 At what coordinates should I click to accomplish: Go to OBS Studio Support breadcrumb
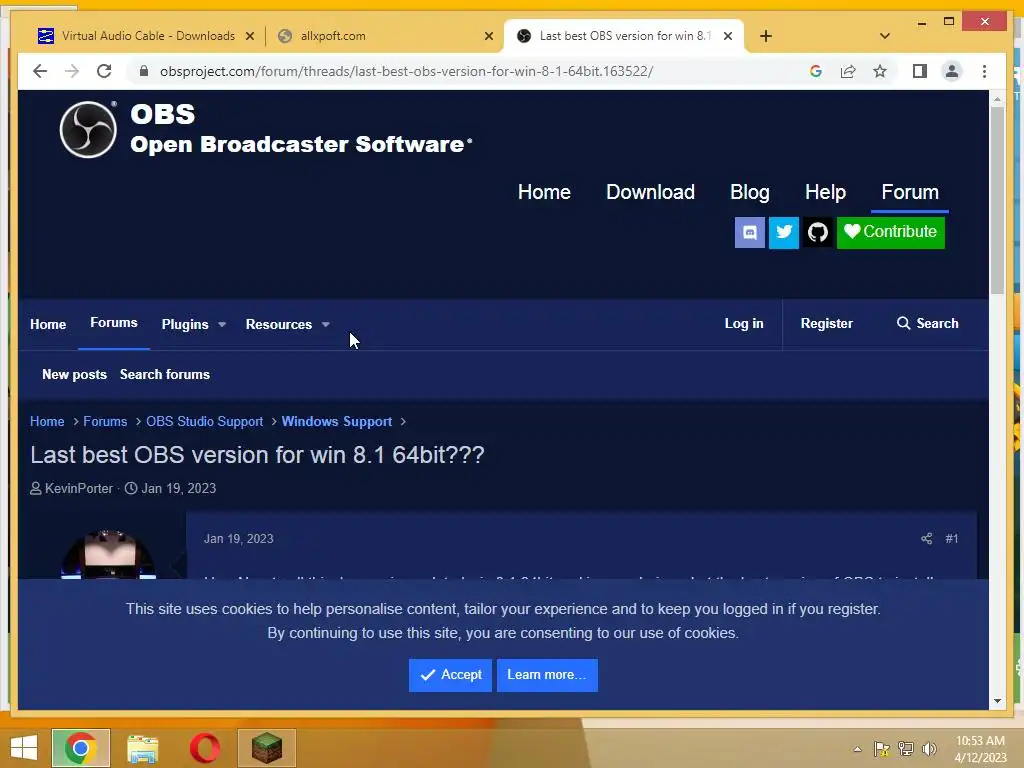coord(204,422)
